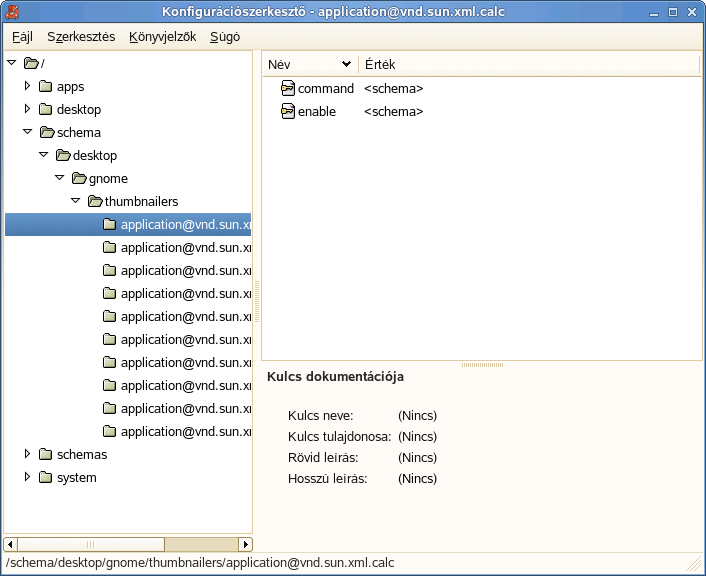This screenshot has height=576, width=706.
Task: Collapse the thumbnailers tree node
Action: coord(76,200)
